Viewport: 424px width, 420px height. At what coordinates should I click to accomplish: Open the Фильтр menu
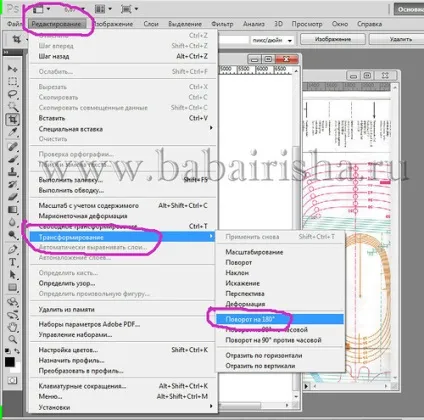[x=222, y=24]
